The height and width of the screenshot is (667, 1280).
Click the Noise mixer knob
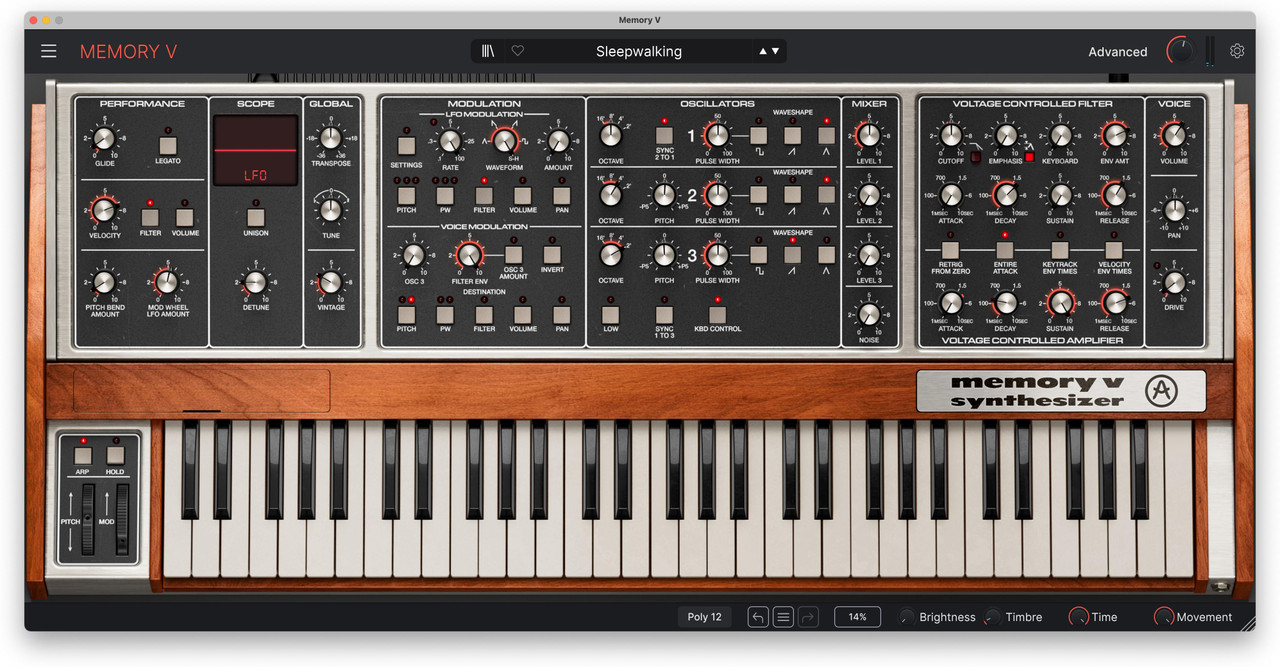point(869,314)
